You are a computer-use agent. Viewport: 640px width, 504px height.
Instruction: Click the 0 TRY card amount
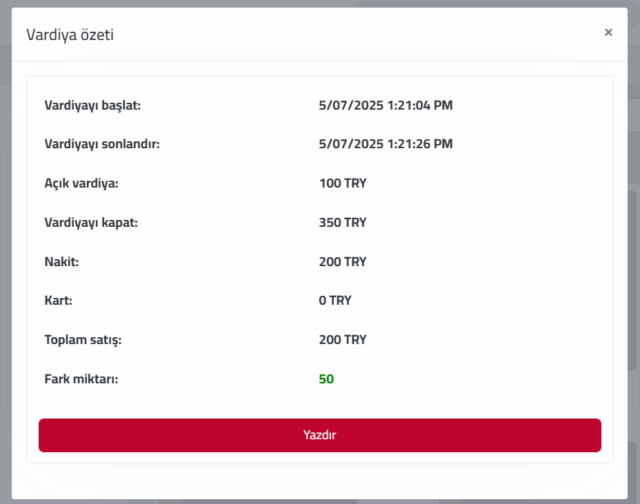[335, 300]
